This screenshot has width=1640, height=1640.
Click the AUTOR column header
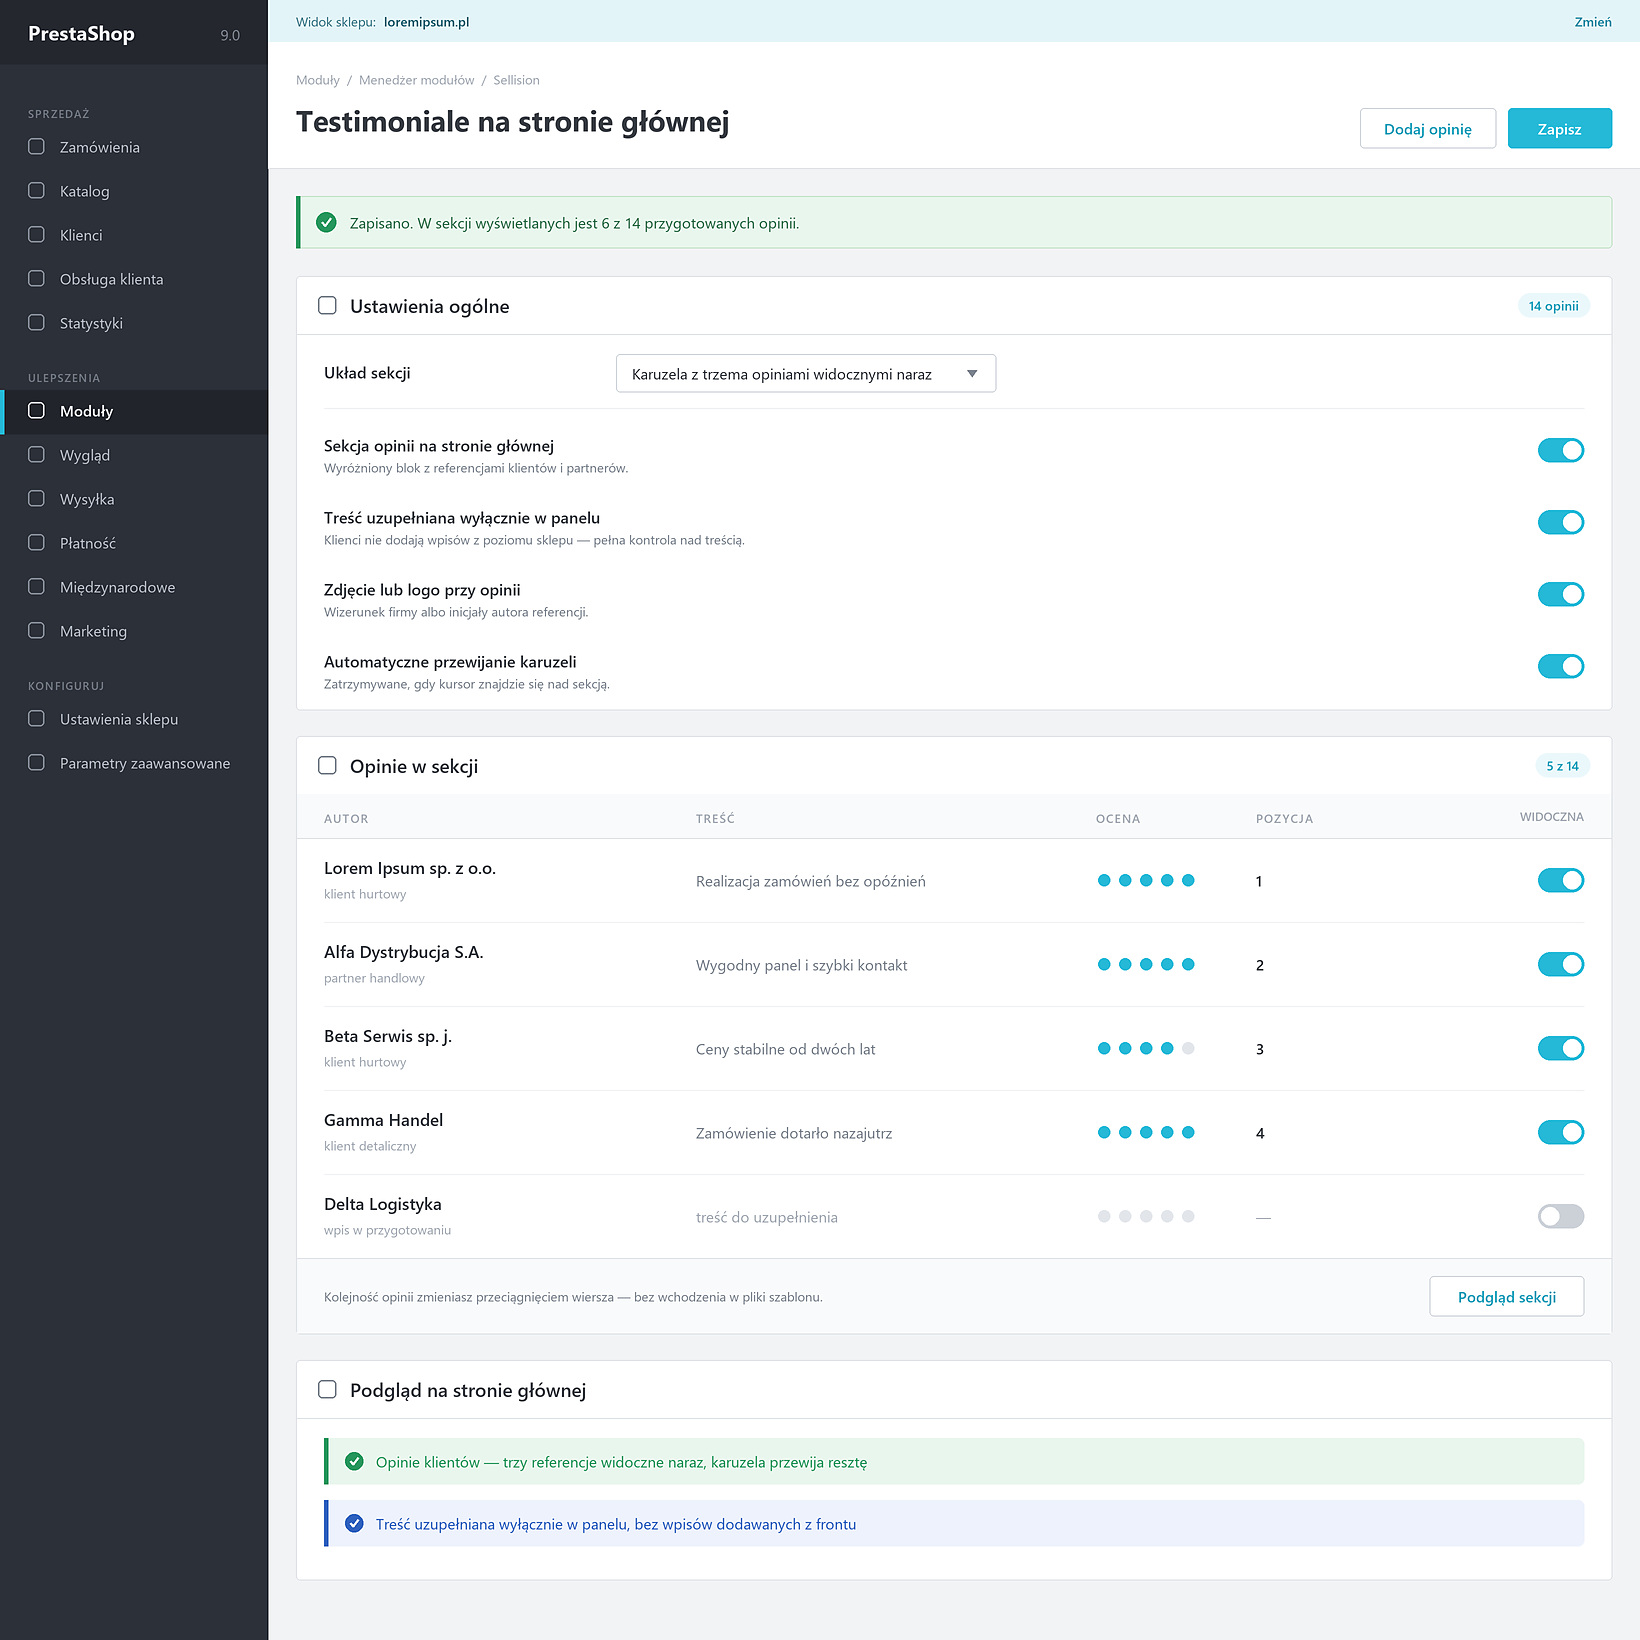tap(346, 819)
